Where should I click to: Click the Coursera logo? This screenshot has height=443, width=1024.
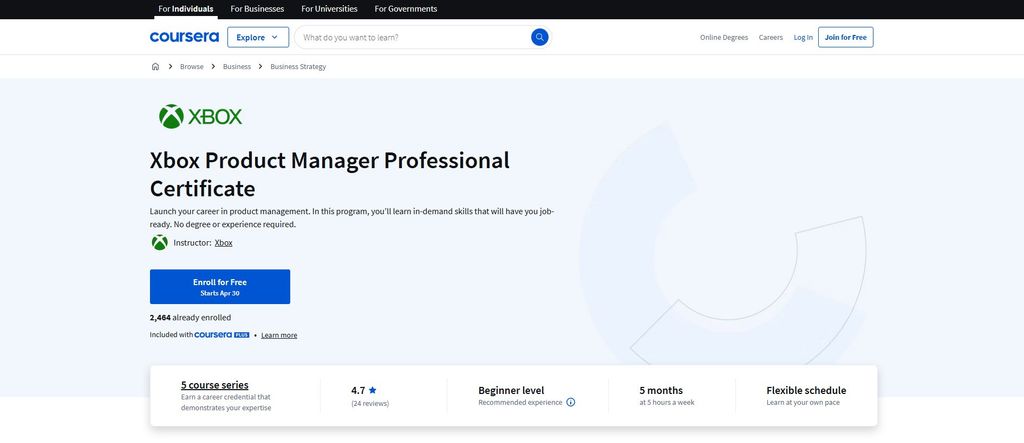[x=184, y=37]
